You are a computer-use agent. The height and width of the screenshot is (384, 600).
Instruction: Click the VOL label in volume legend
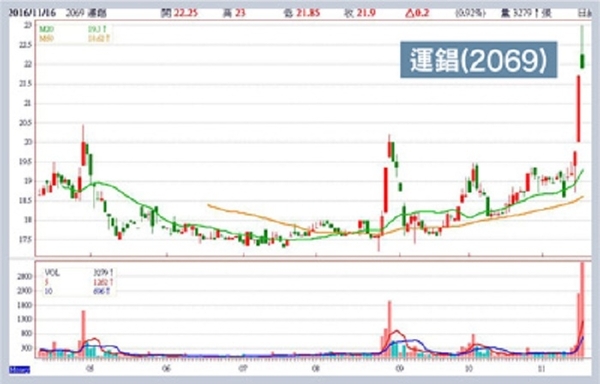(52, 273)
